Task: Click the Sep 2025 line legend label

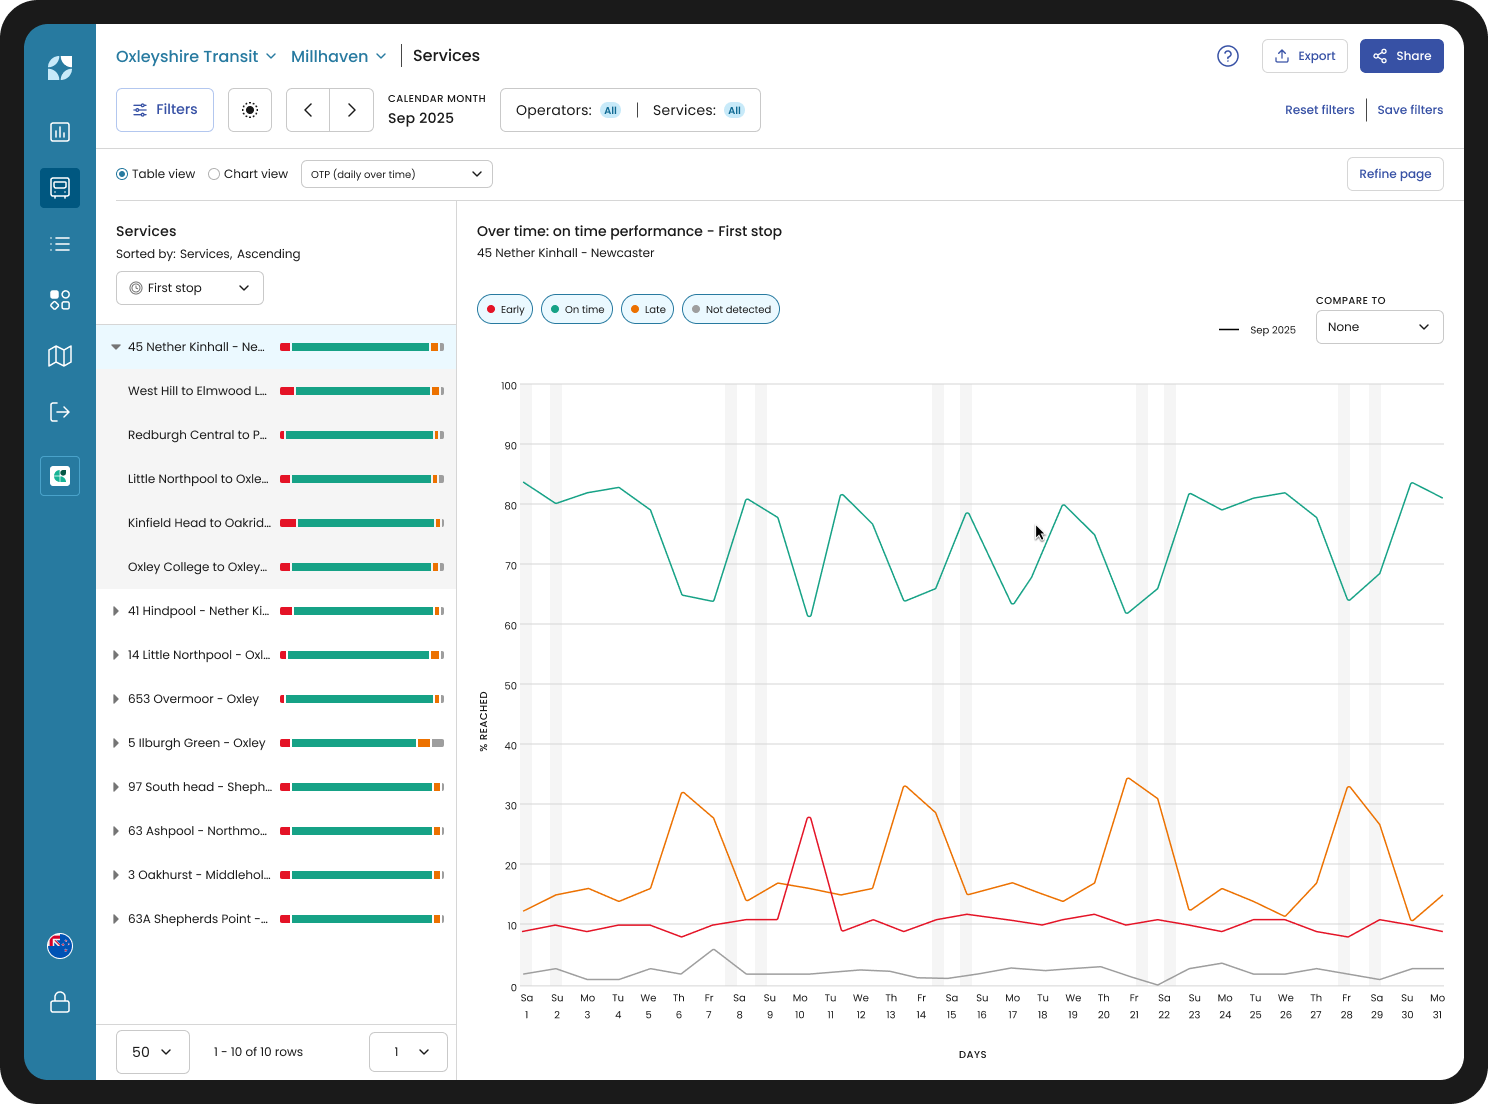Action: pos(1273,330)
